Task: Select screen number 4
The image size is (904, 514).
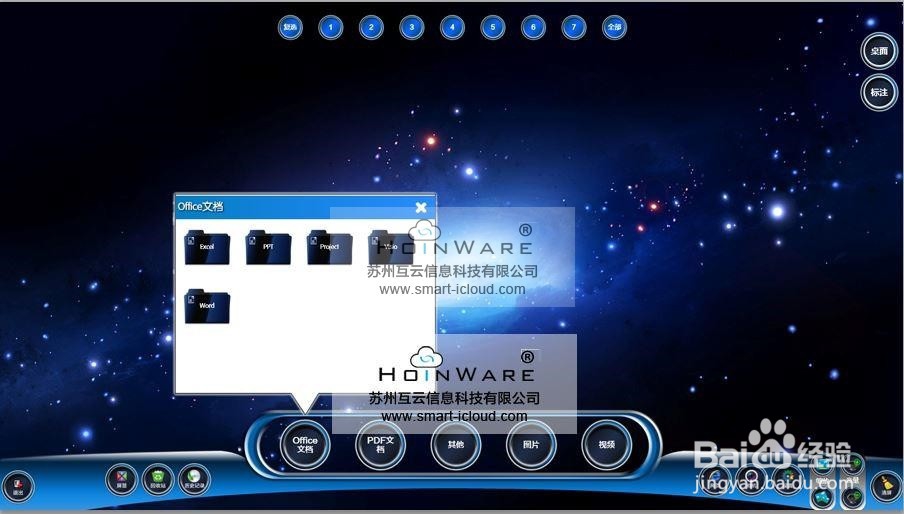Action: click(x=452, y=27)
